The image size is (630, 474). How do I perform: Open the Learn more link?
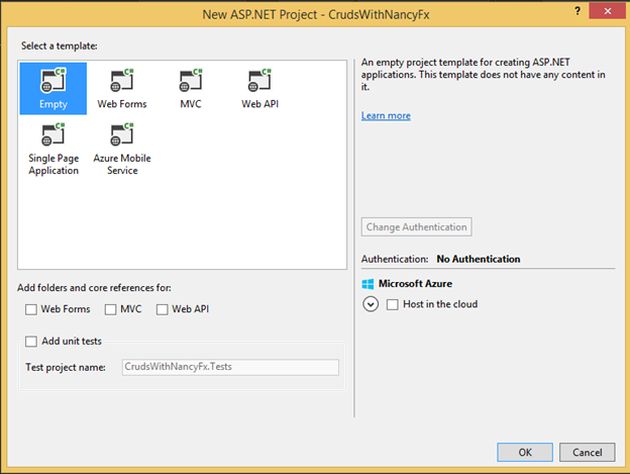click(x=386, y=116)
